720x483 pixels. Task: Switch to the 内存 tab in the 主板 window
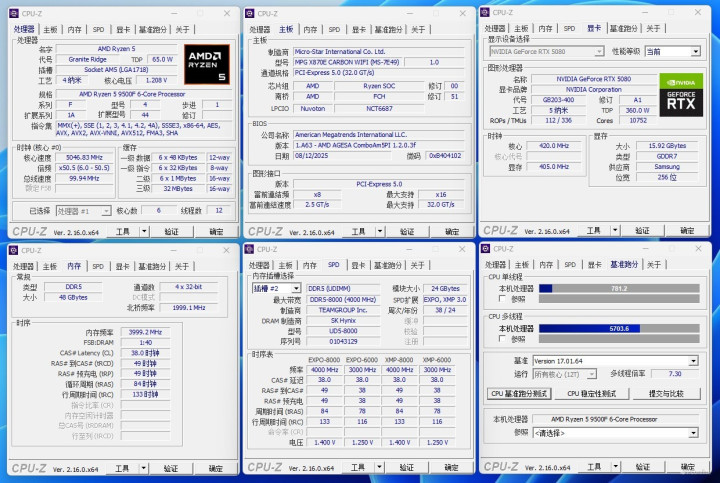[310, 29]
